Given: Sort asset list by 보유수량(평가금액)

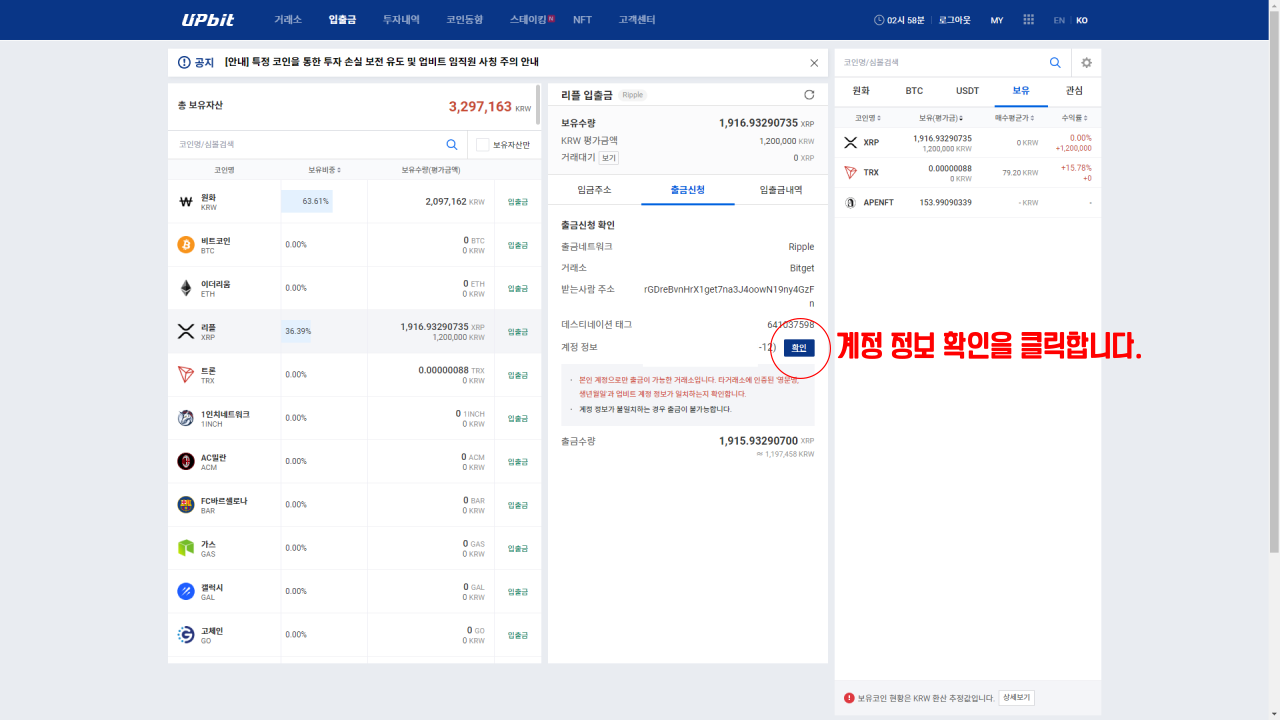Looking at the screenshot, I should [431, 170].
